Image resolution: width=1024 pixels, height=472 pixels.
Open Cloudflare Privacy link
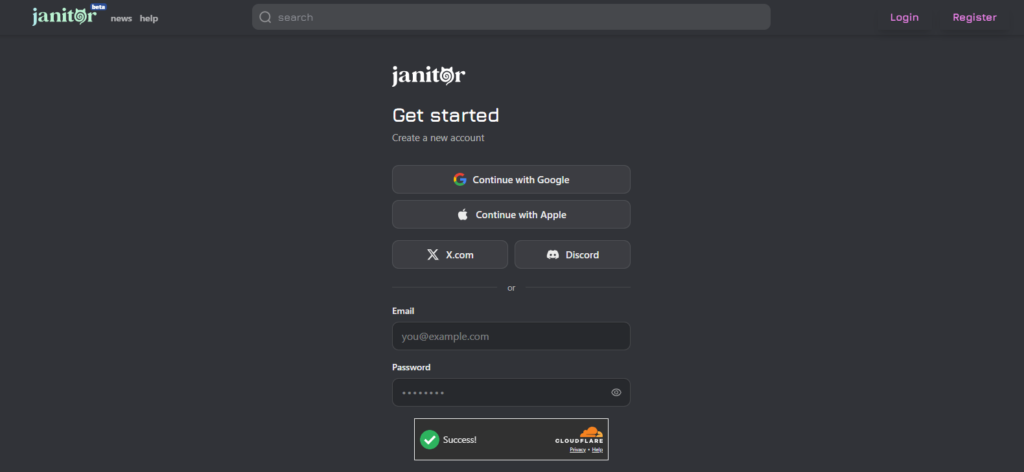click(577, 450)
